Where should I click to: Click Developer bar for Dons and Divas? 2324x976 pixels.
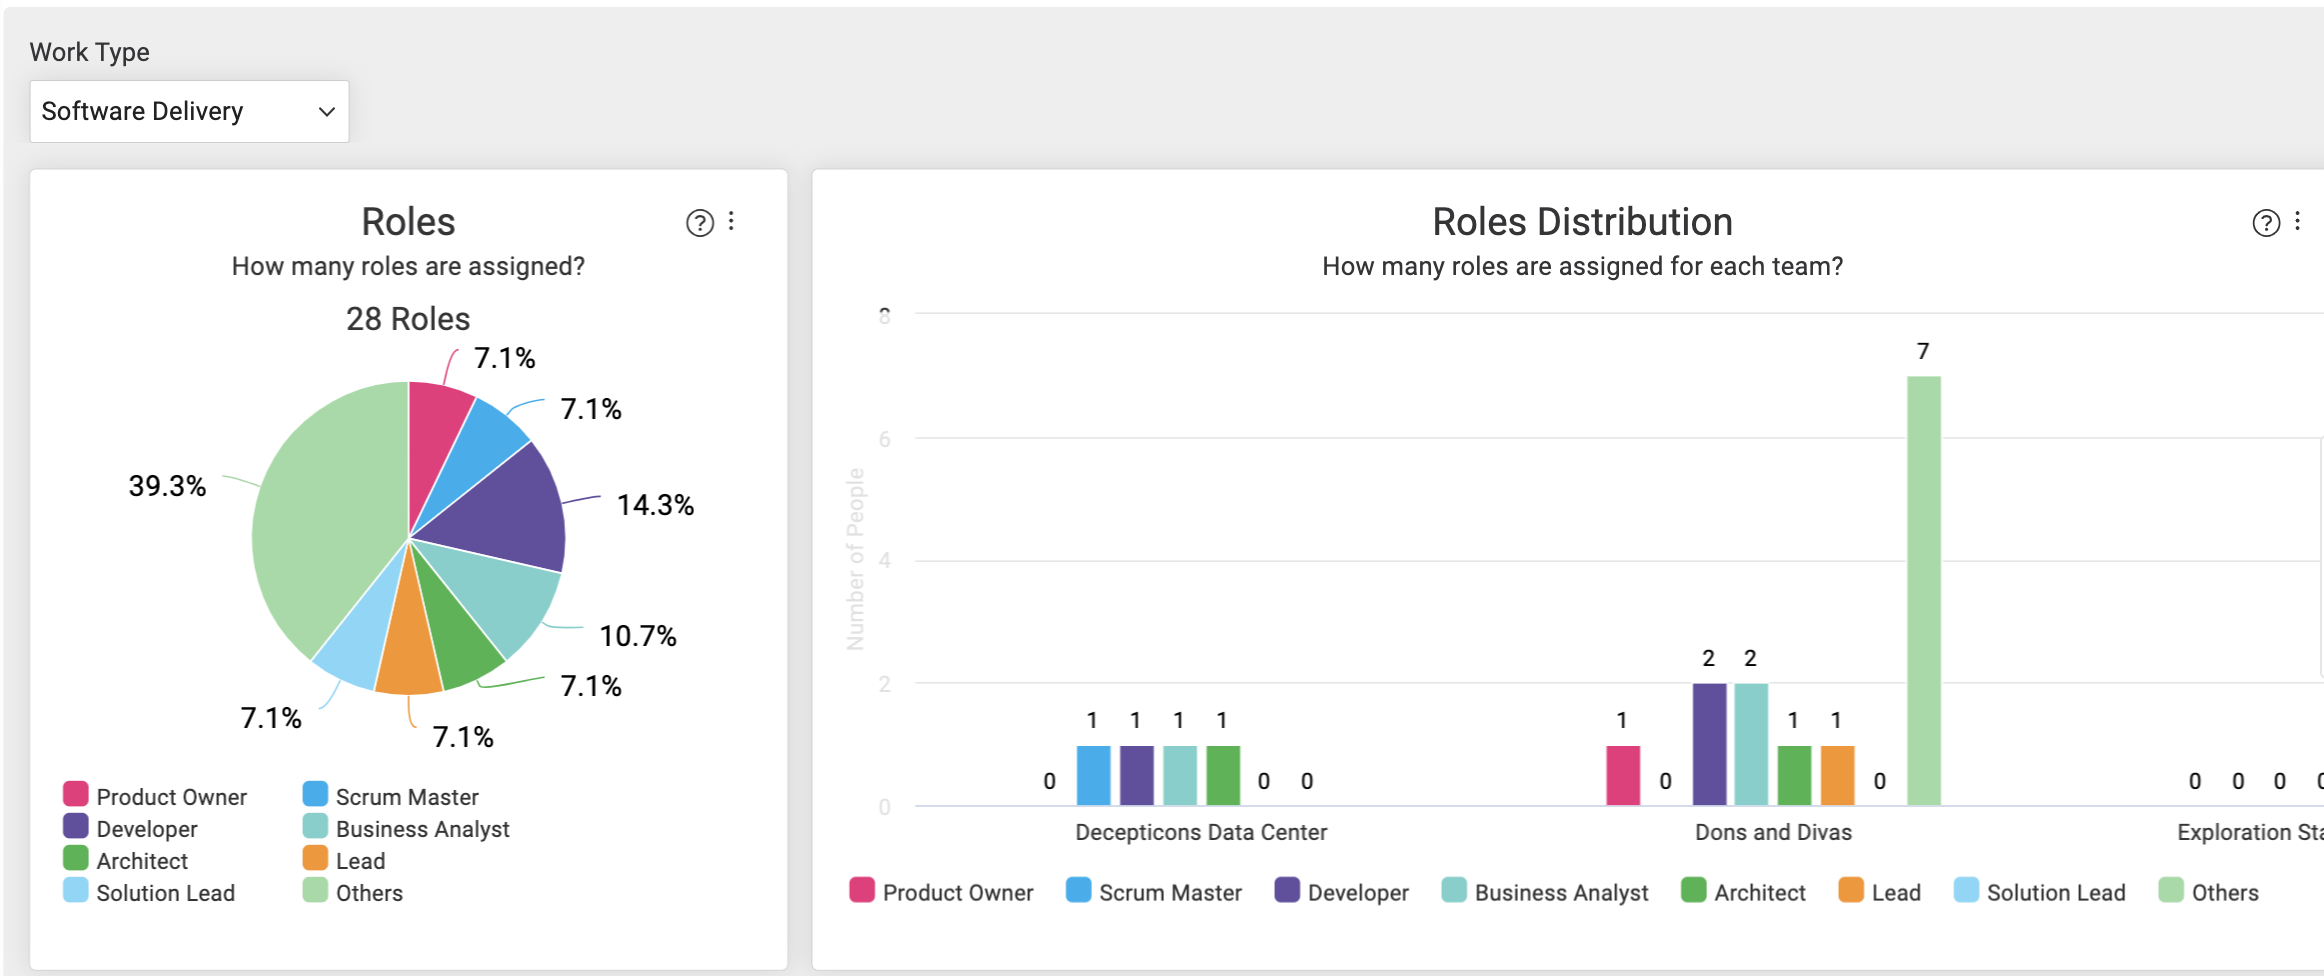click(1710, 744)
